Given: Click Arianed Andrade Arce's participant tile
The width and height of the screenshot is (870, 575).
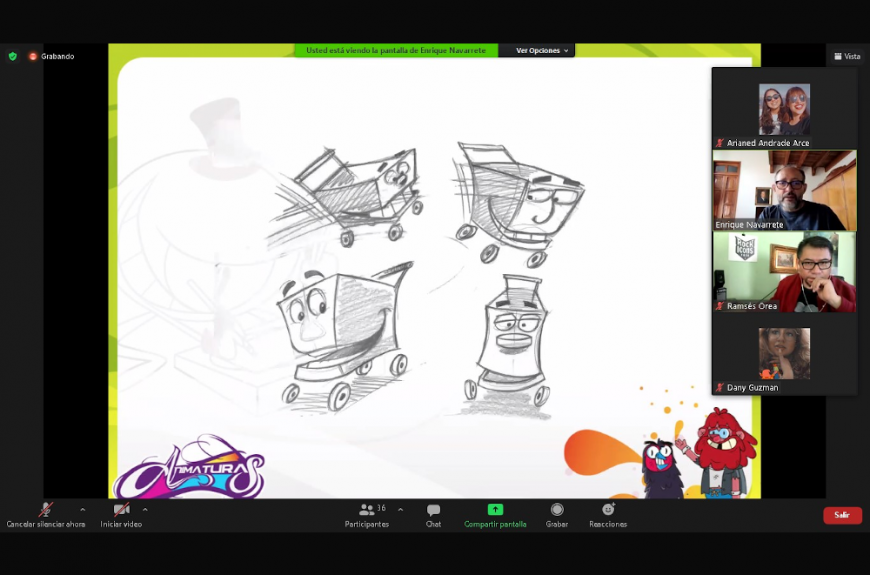Looking at the screenshot, I should (x=784, y=109).
